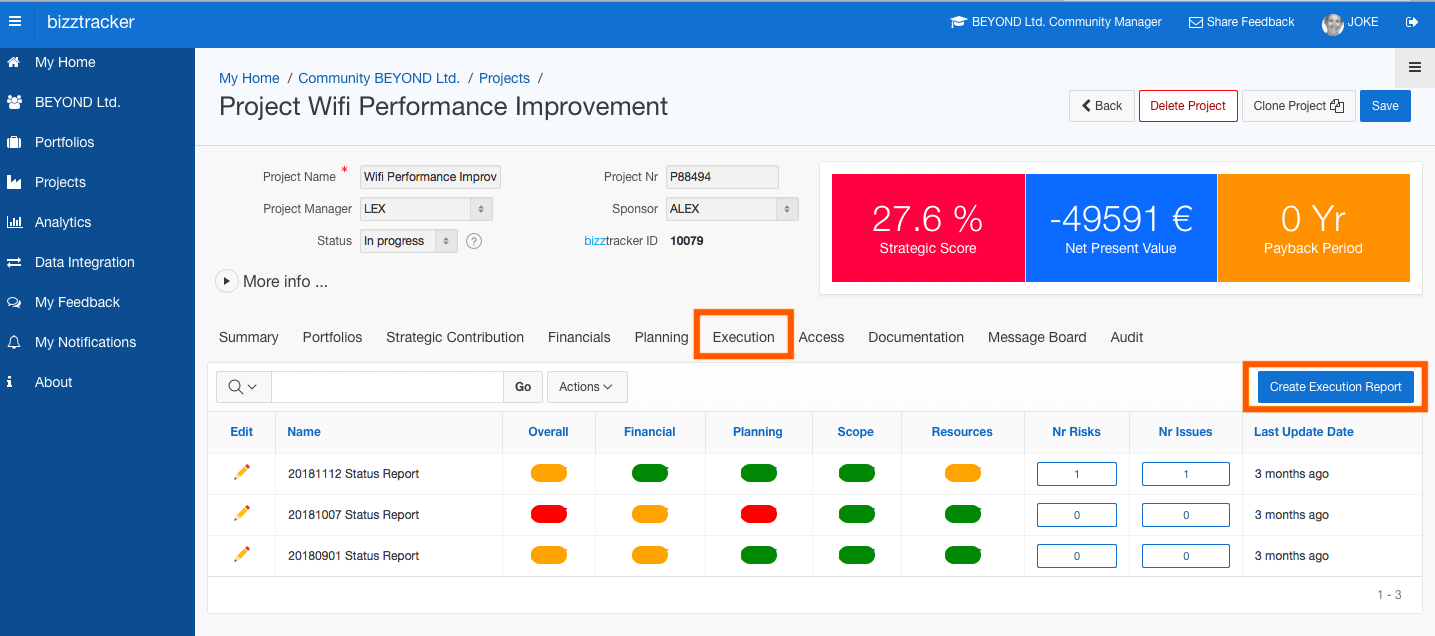Image resolution: width=1435 pixels, height=636 pixels.
Task: Switch to the Planning tab
Action: point(661,337)
